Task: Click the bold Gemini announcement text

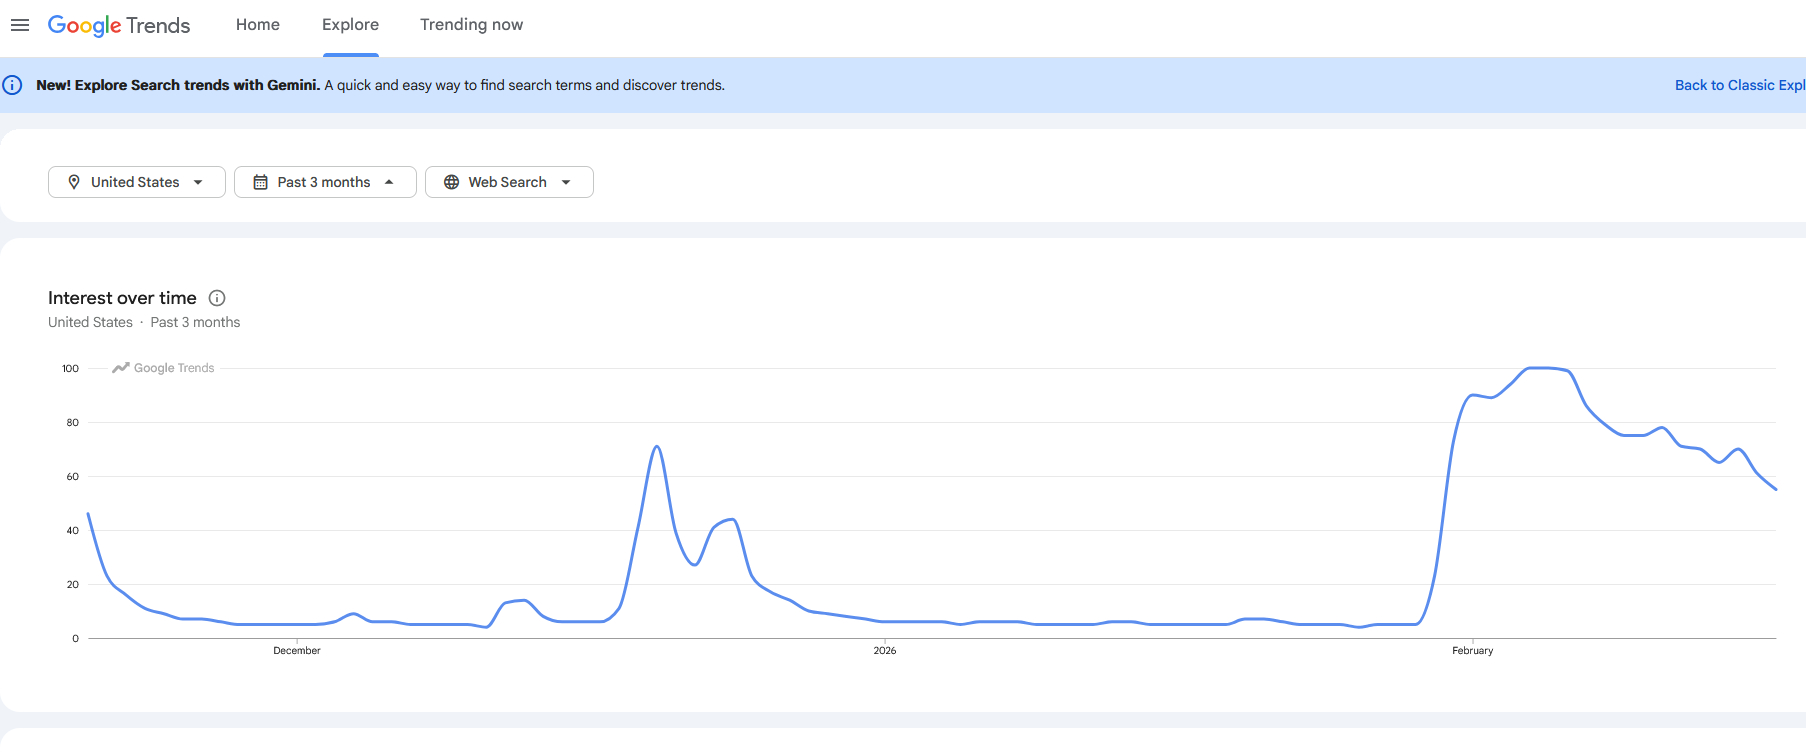Action: 178,85
